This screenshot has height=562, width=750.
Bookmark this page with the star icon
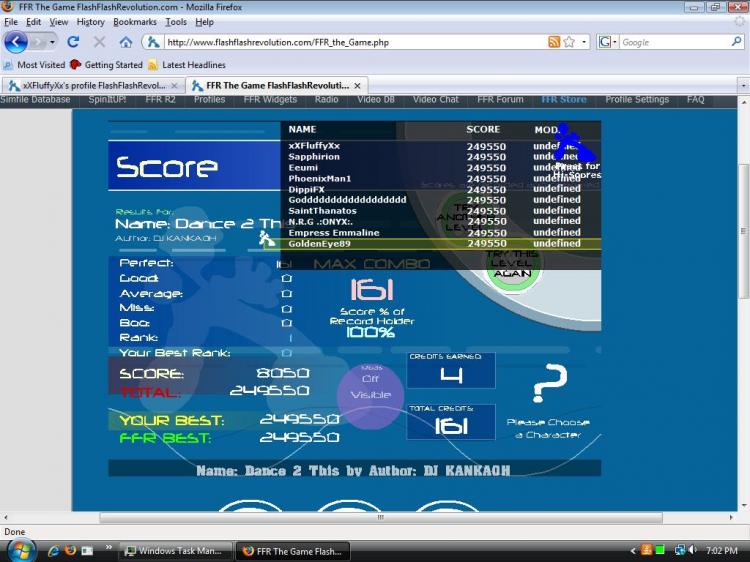pyautogui.click(x=569, y=42)
